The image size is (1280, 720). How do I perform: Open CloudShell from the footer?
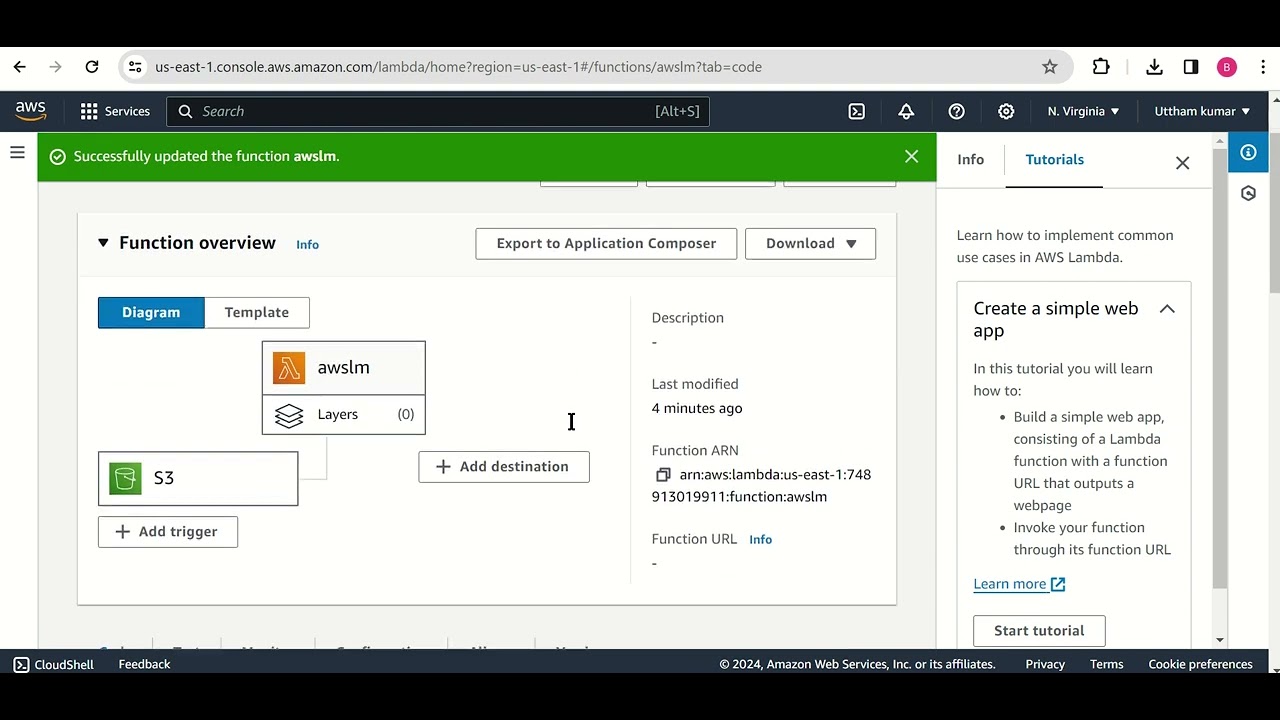point(54,664)
